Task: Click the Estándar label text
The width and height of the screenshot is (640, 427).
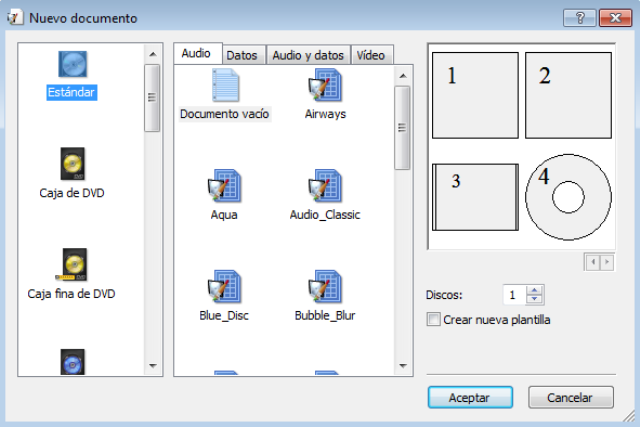Action: [x=71, y=92]
